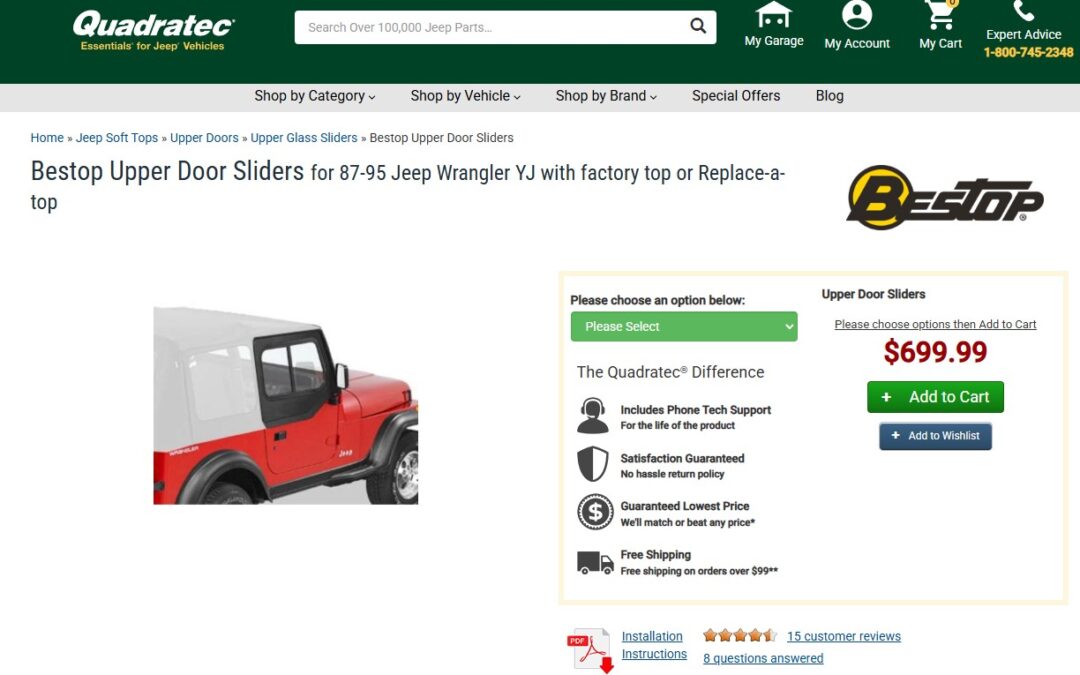Click the Add to Wishlist button
The image size is (1080, 675).
[935, 436]
